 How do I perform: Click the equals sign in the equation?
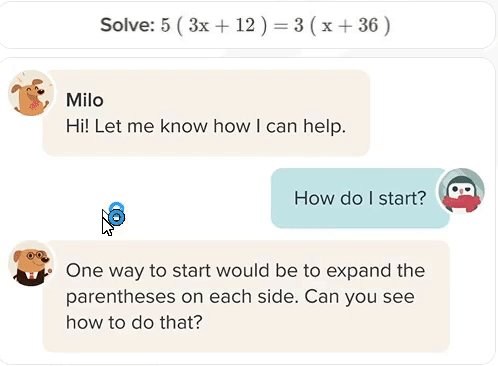280,26
